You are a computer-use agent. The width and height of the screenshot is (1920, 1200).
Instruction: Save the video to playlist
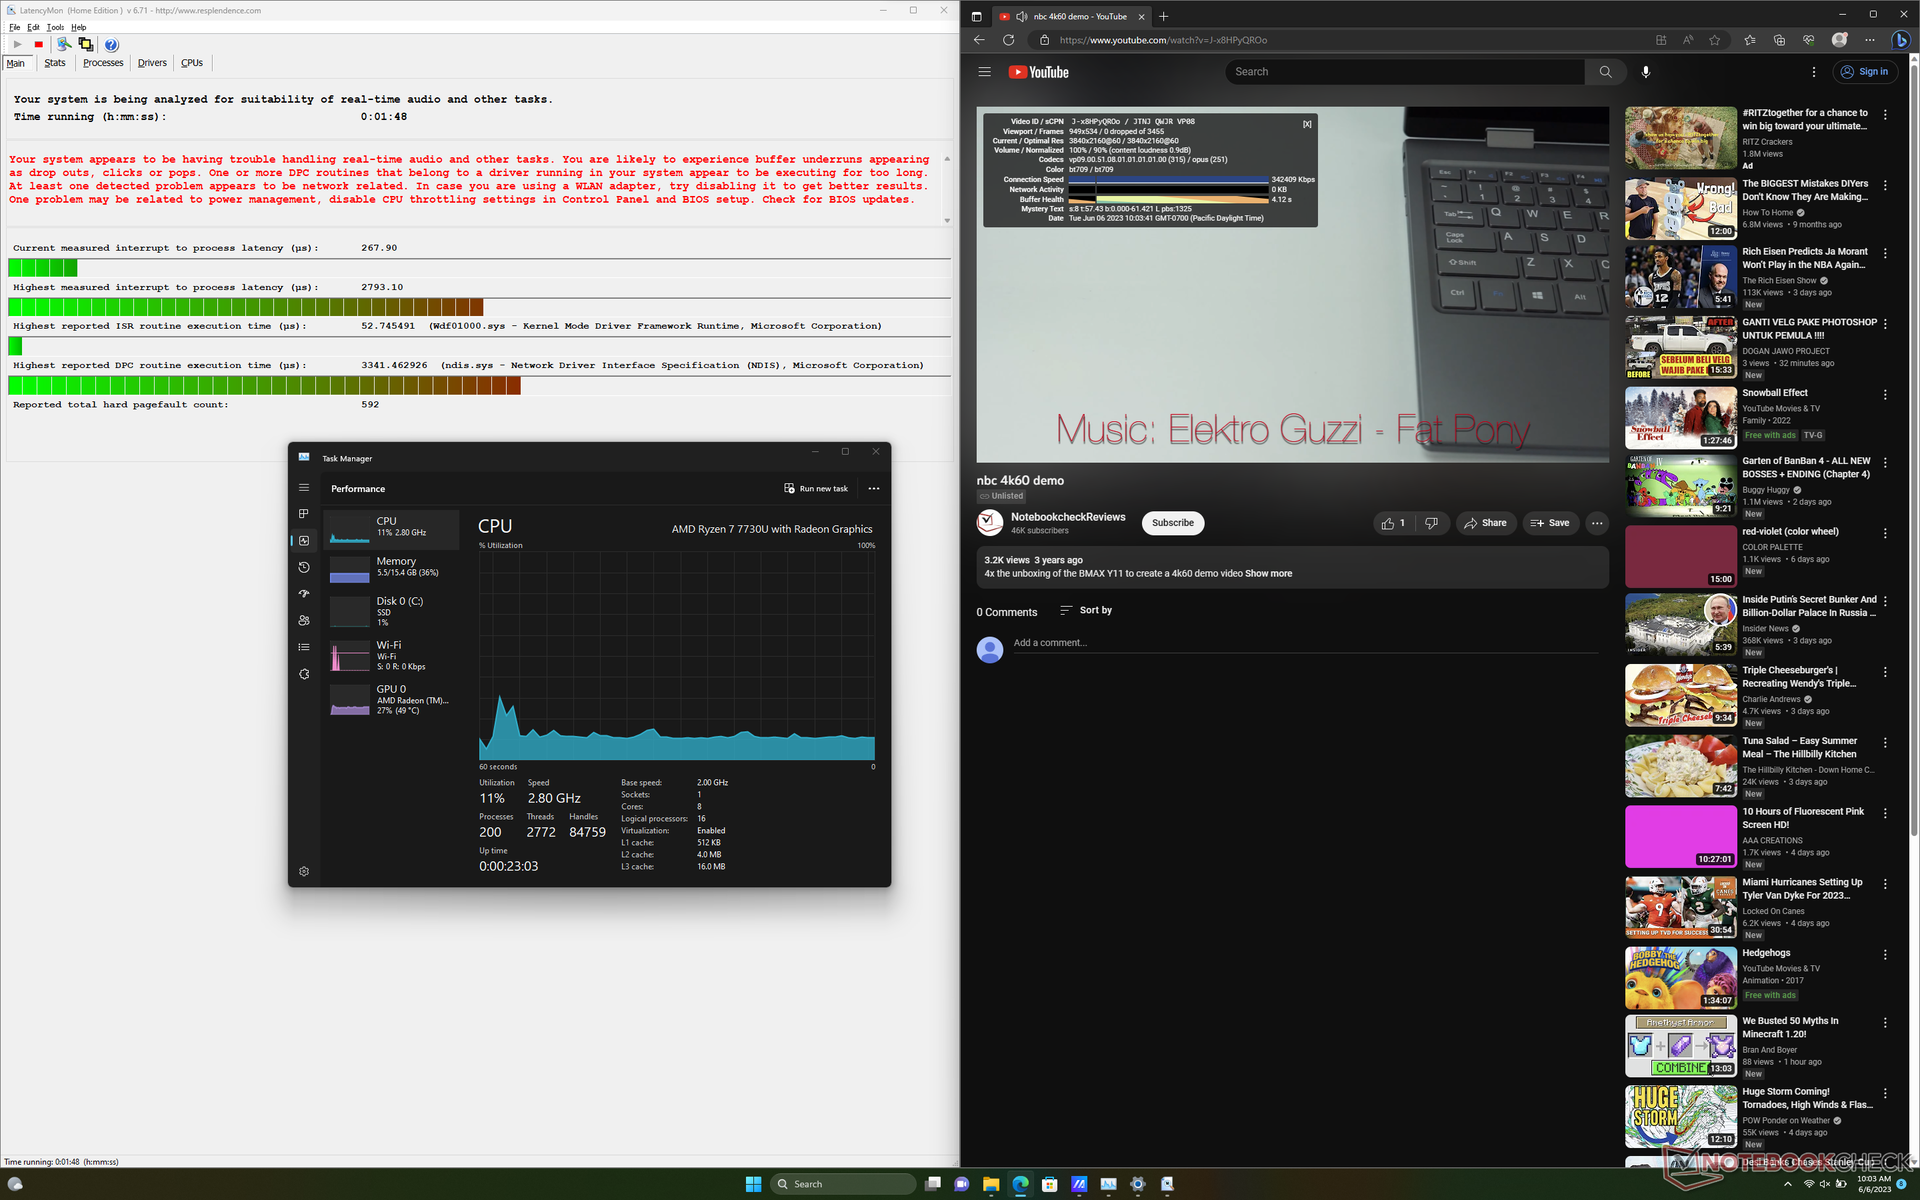(x=1550, y=523)
